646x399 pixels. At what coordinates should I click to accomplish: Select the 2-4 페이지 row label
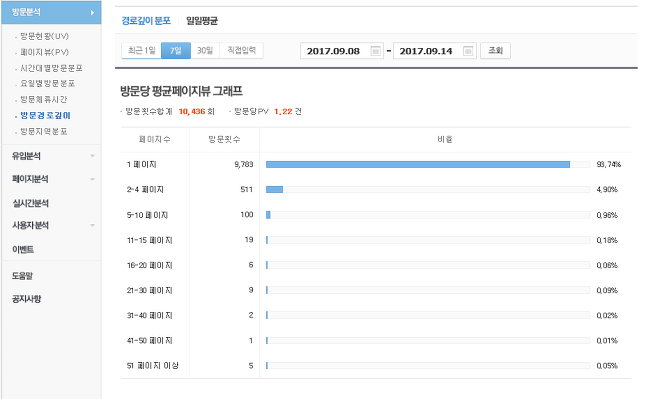pos(145,190)
